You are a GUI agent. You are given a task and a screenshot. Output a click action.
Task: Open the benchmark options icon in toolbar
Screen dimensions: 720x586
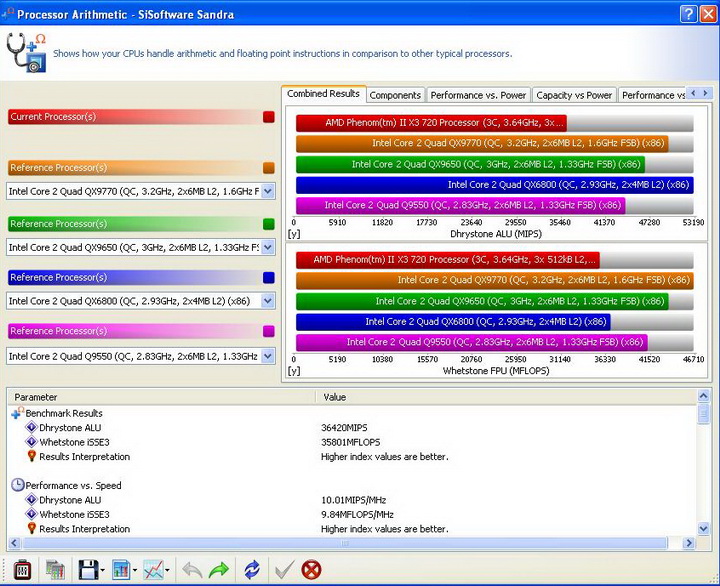tap(22, 570)
